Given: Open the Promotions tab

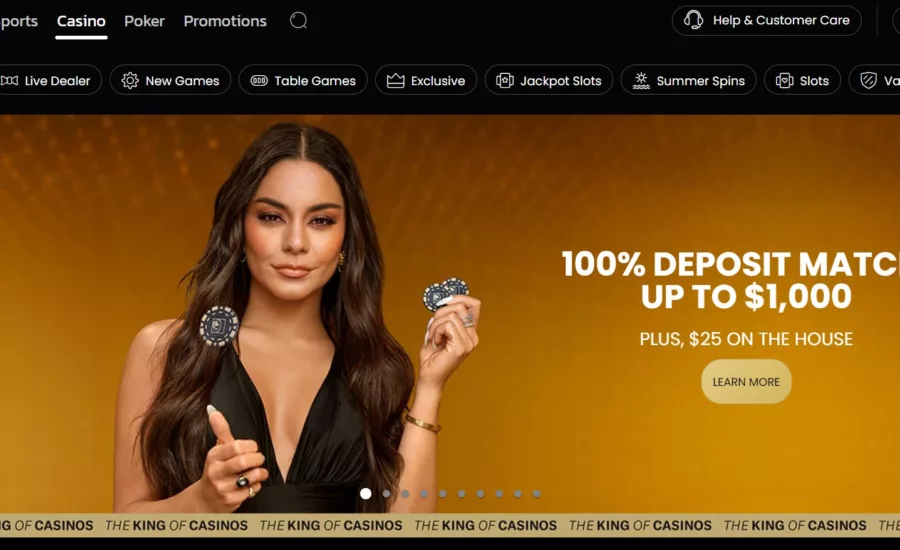Looking at the screenshot, I should [225, 21].
